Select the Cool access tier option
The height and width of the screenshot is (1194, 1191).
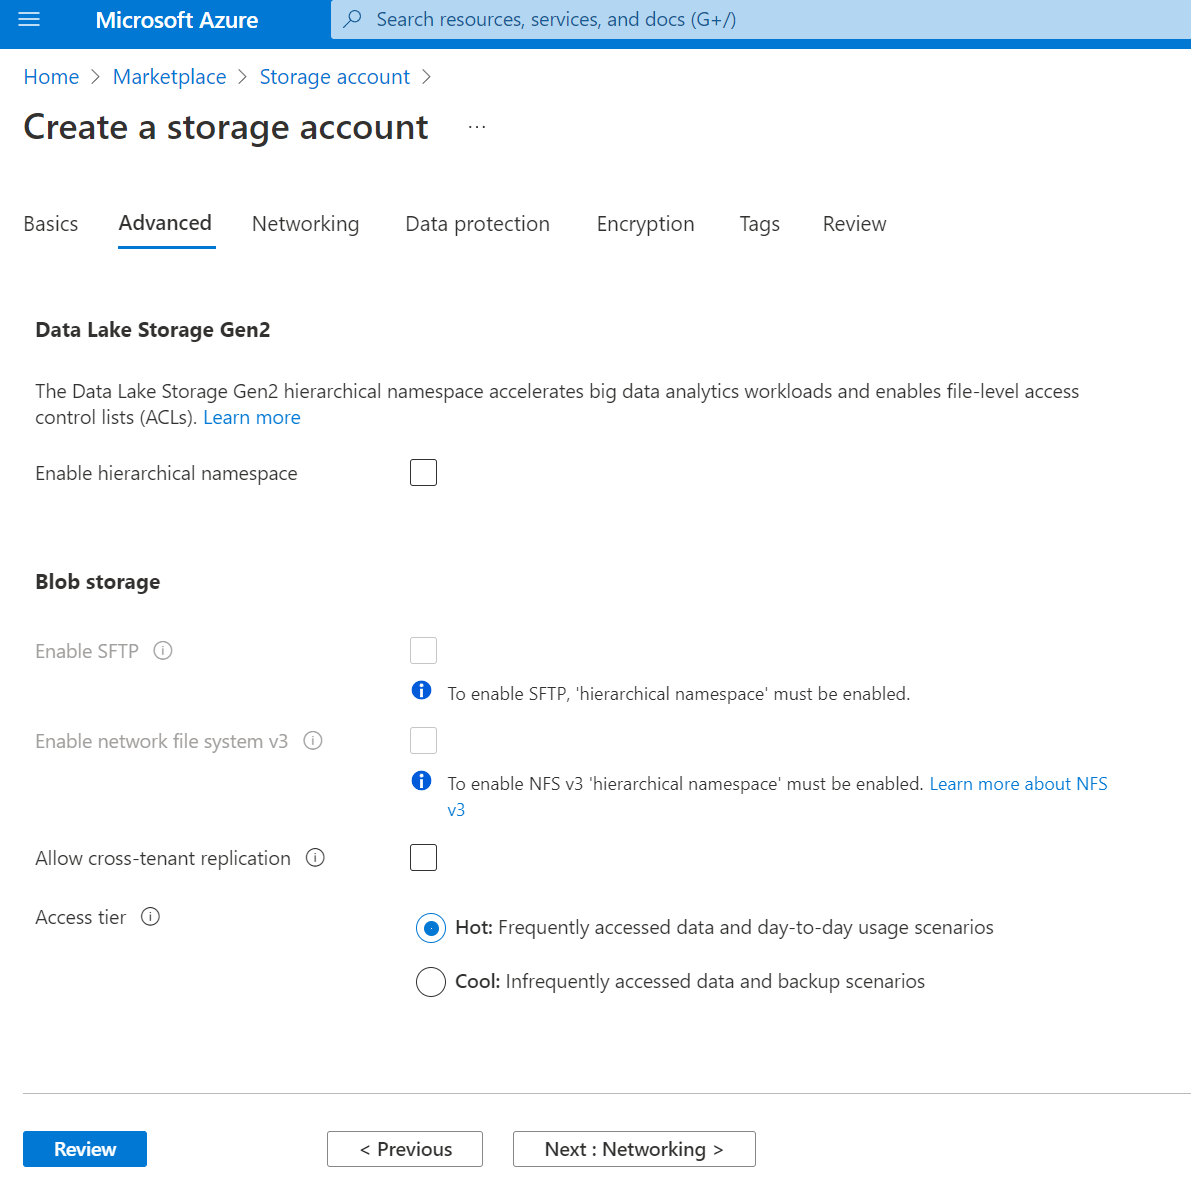coord(430,981)
